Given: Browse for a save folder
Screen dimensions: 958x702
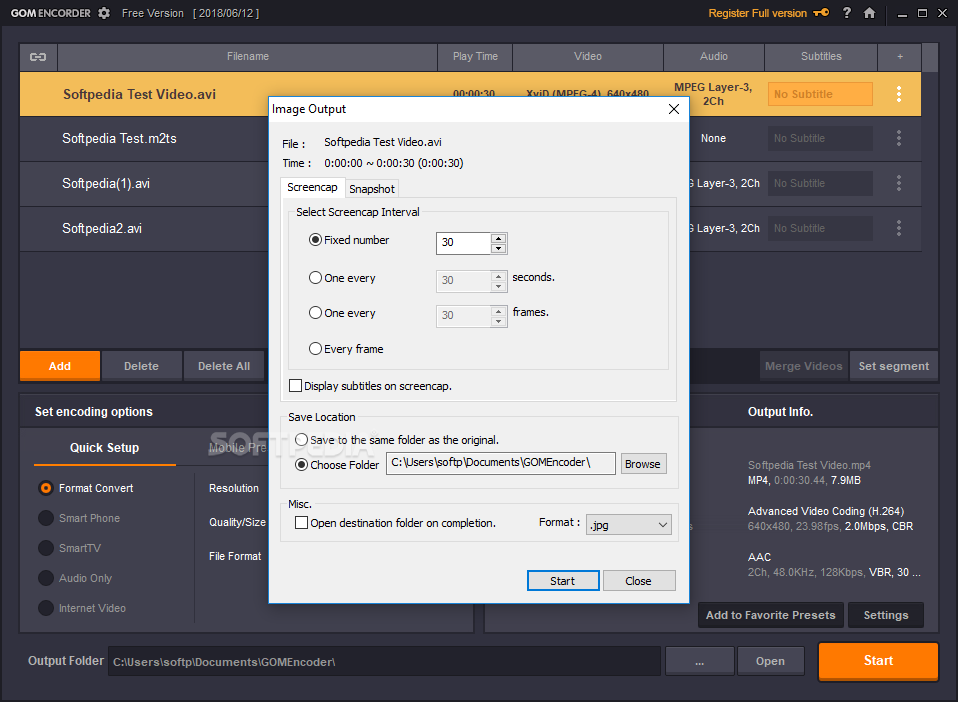Looking at the screenshot, I should (643, 464).
